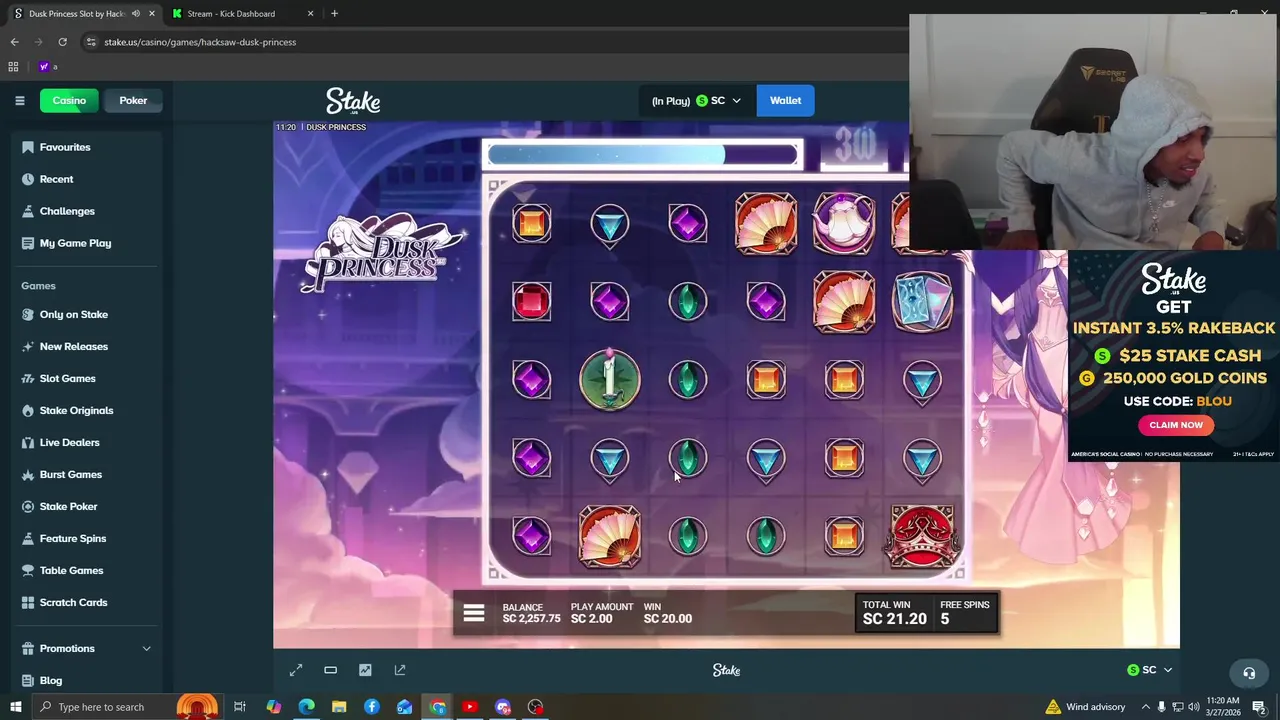Enter fullscreen mode for the game
This screenshot has height=720, width=1280.
coord(296,670)
